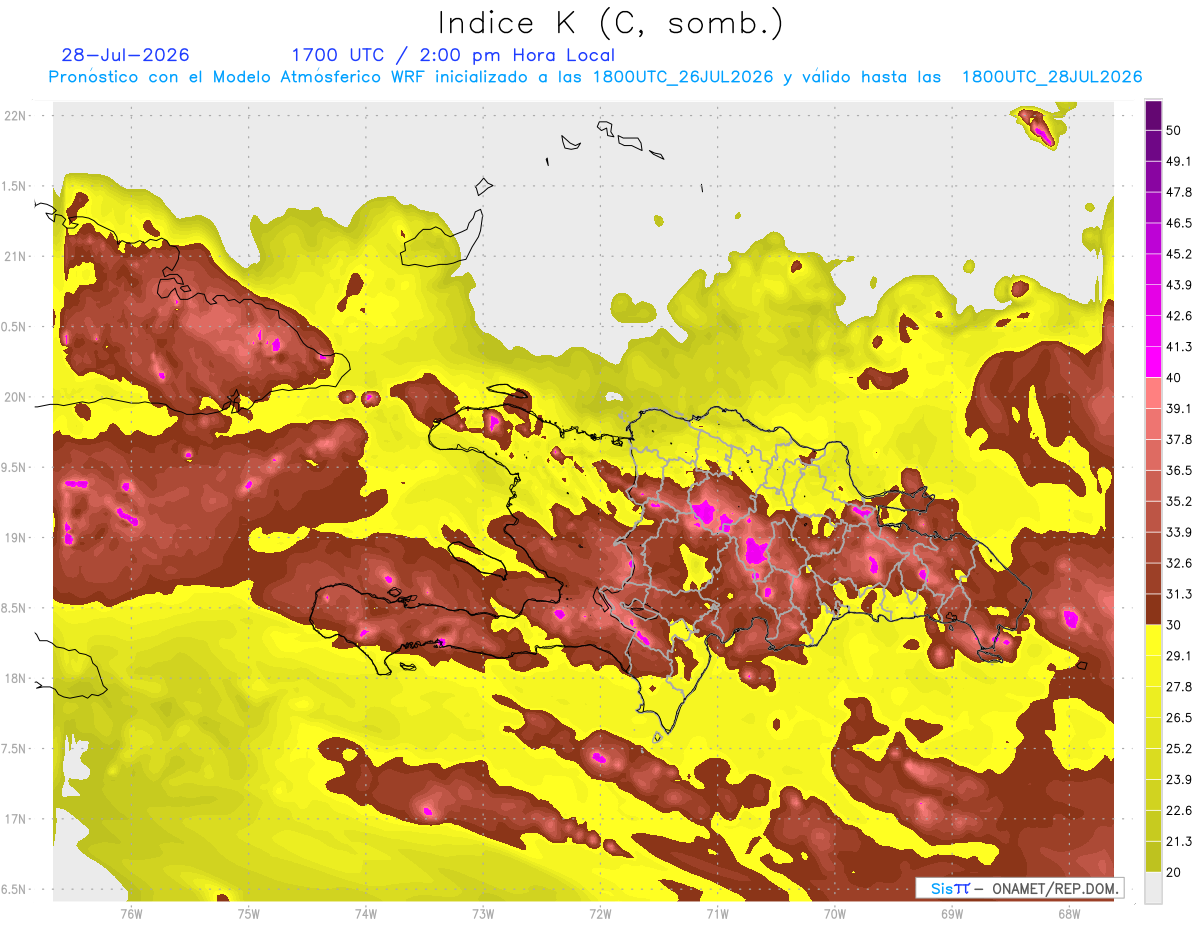Click the "18N" latitude label
Image resolution: width=1200 pixels, height=927 pixels.
16,679
